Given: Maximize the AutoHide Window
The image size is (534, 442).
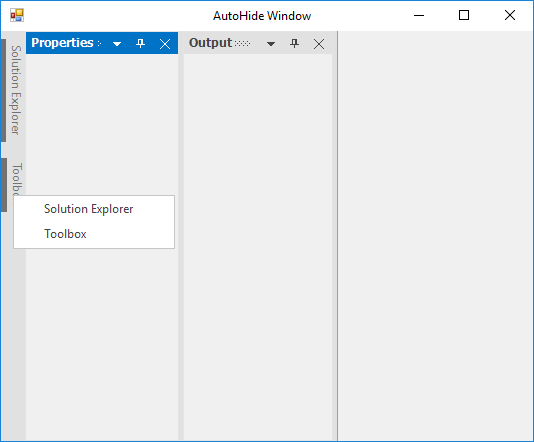Looking at the screenshot, I should click(x=464, y=15).
